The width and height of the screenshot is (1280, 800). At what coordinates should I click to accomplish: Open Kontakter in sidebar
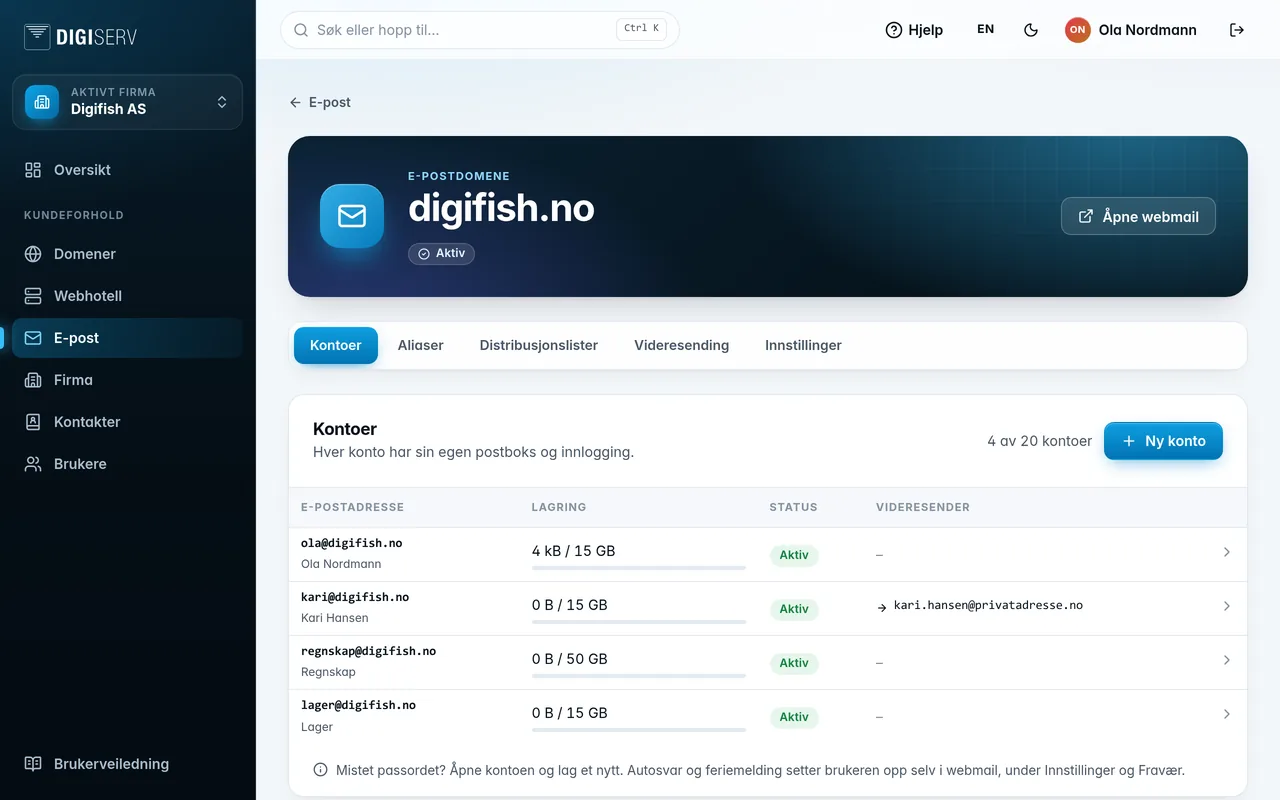point(127,422)
